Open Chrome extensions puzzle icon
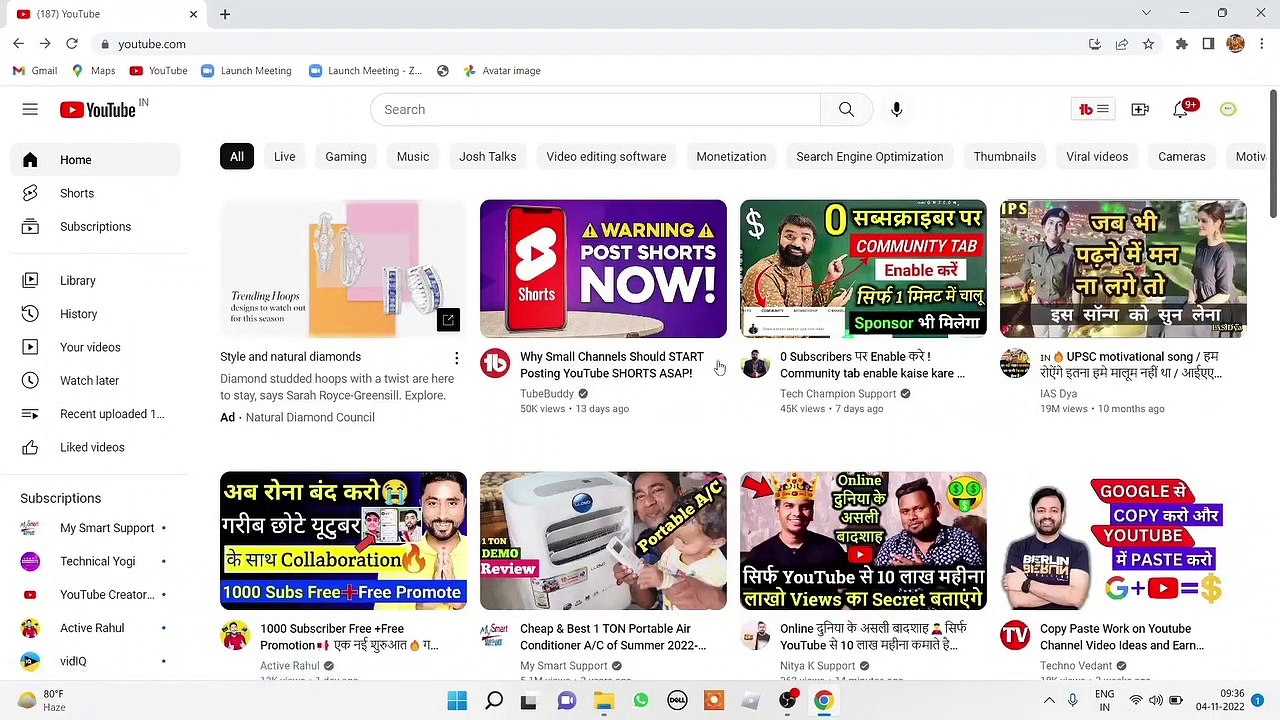1280x720 pixels. click(1182, 44)
